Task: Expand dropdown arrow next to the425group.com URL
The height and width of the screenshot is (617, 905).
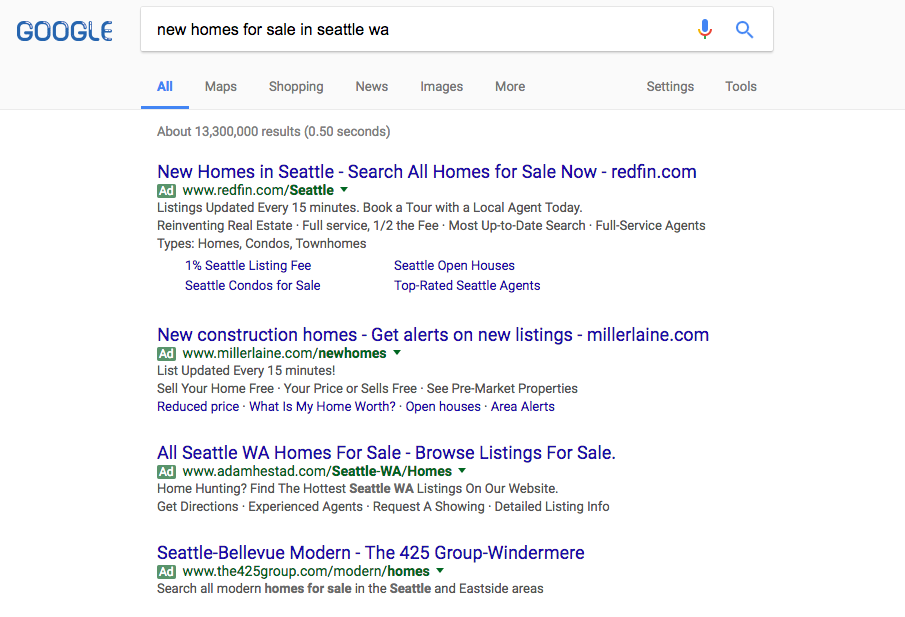Action: [x=440, y=570]
